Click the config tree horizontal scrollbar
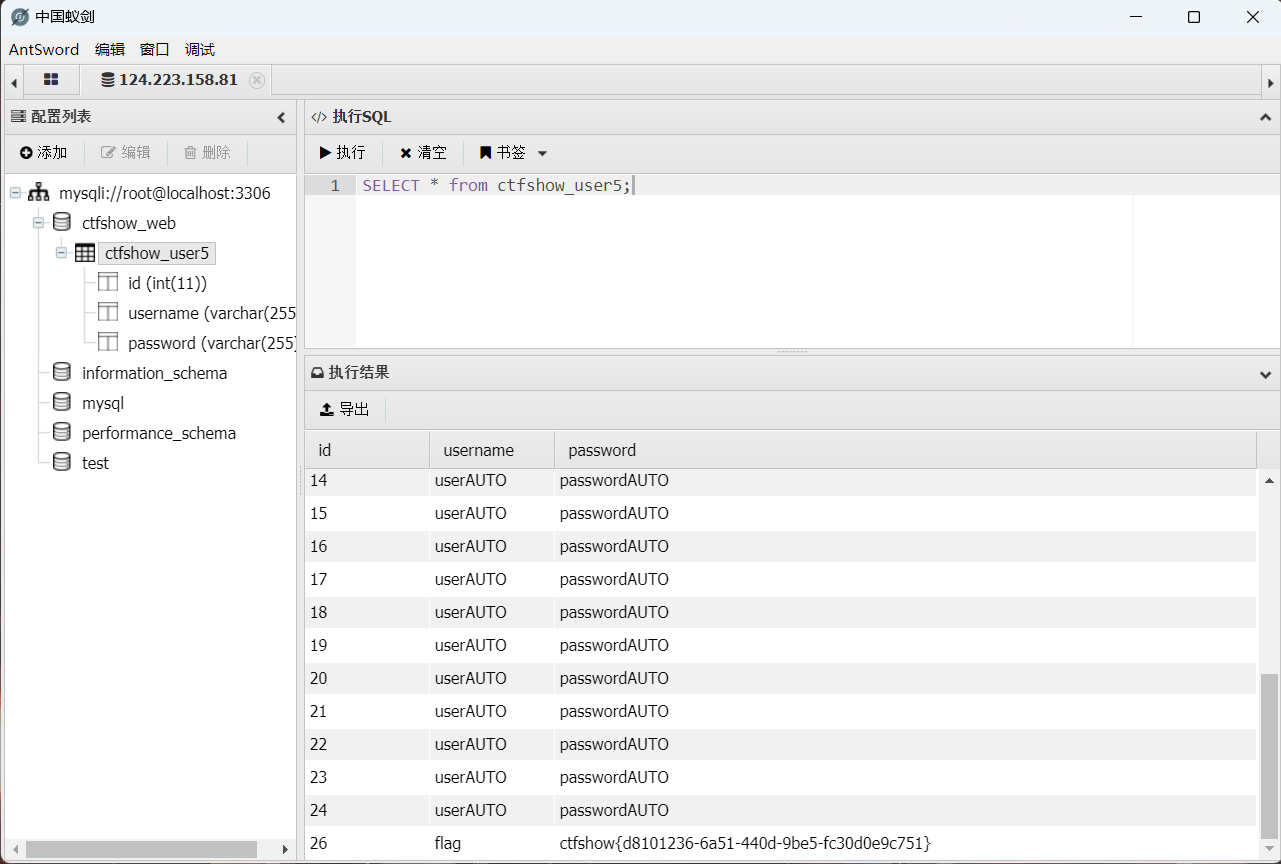The image size is (1281, 864). point(141,849)
